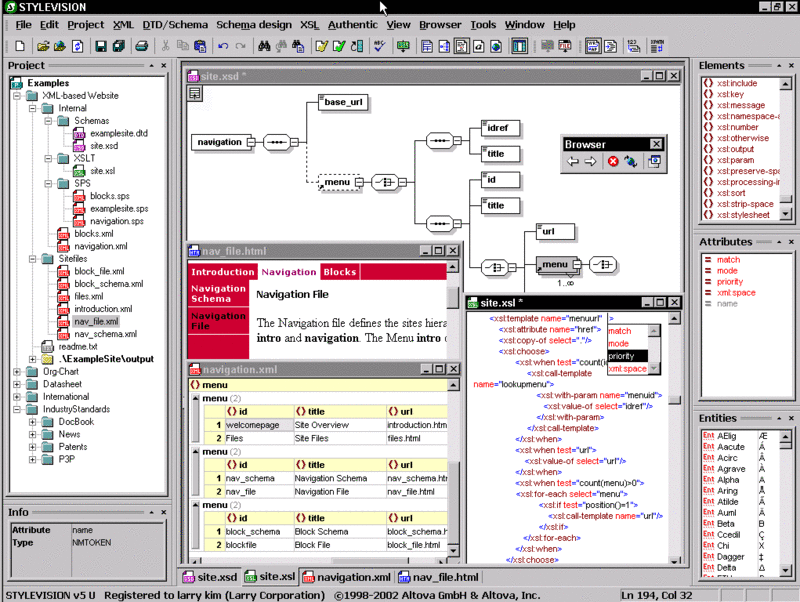Click the Copy toolbar icon
This screenshot has width=800, height=602.
coord(183,46)
